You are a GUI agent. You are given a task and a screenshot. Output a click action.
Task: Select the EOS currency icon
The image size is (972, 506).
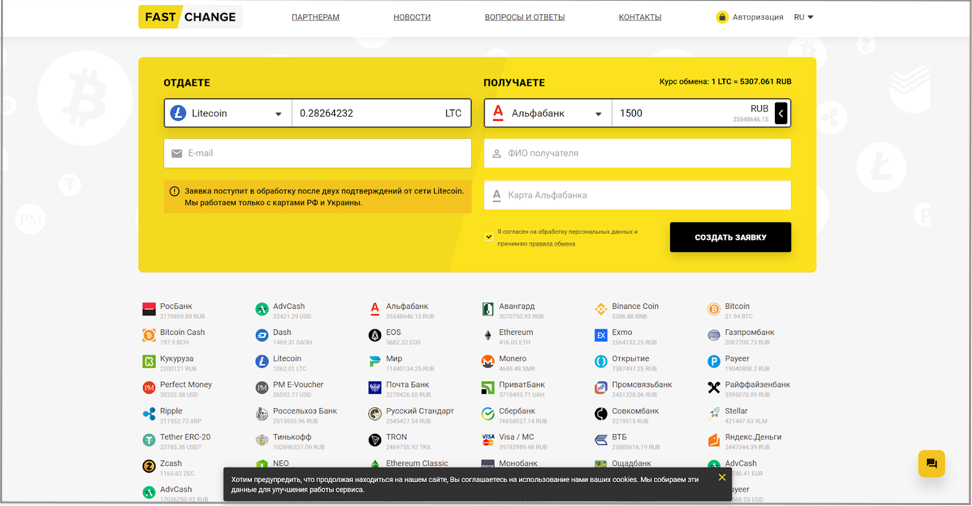tap(374, 335)
